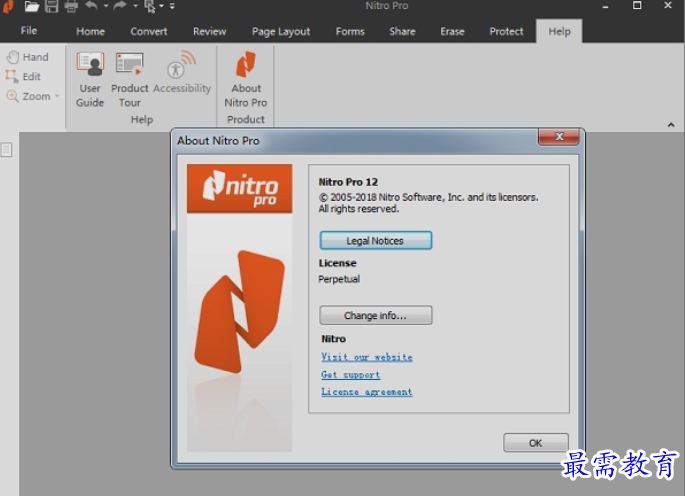Click the Legal Notices button
Viewport: 685px width, 496px height.
376,240
